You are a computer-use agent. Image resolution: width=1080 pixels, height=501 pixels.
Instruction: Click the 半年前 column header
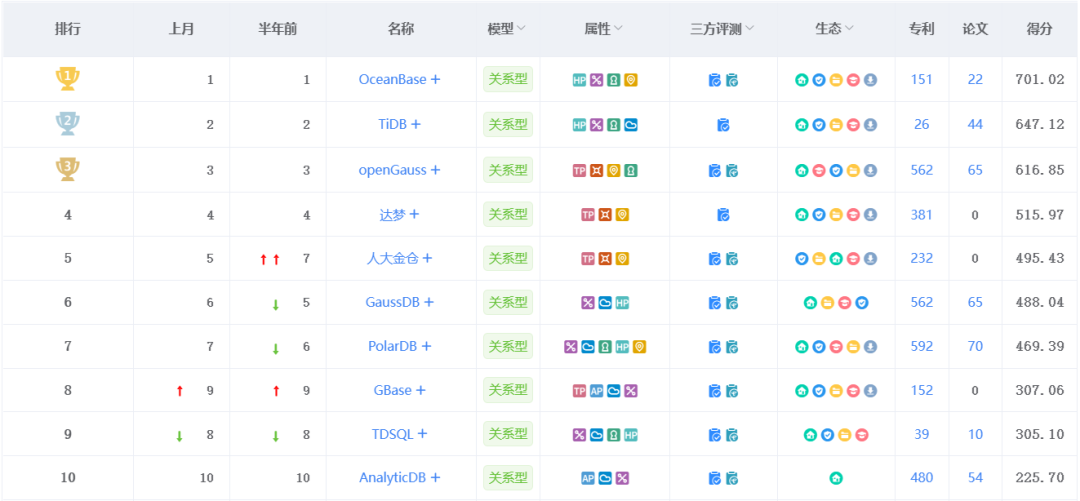point(278,28)
